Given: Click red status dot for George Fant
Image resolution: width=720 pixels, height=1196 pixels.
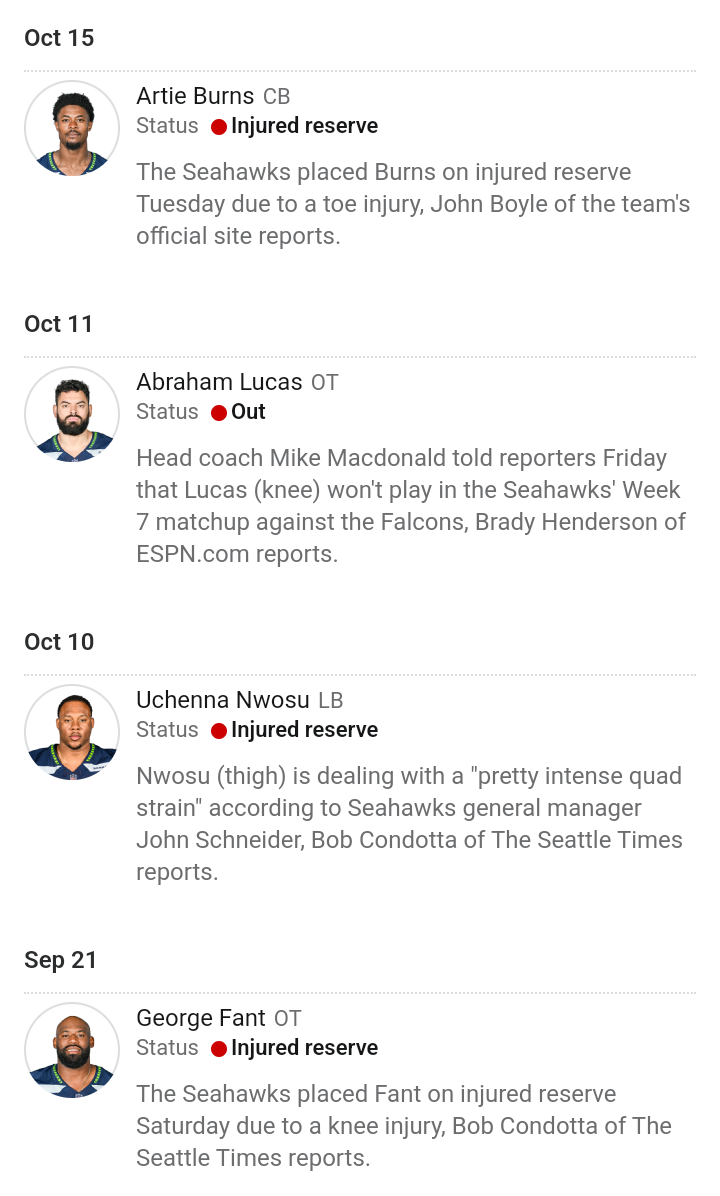Looking at the screenshot, I should click(219, 1049).
